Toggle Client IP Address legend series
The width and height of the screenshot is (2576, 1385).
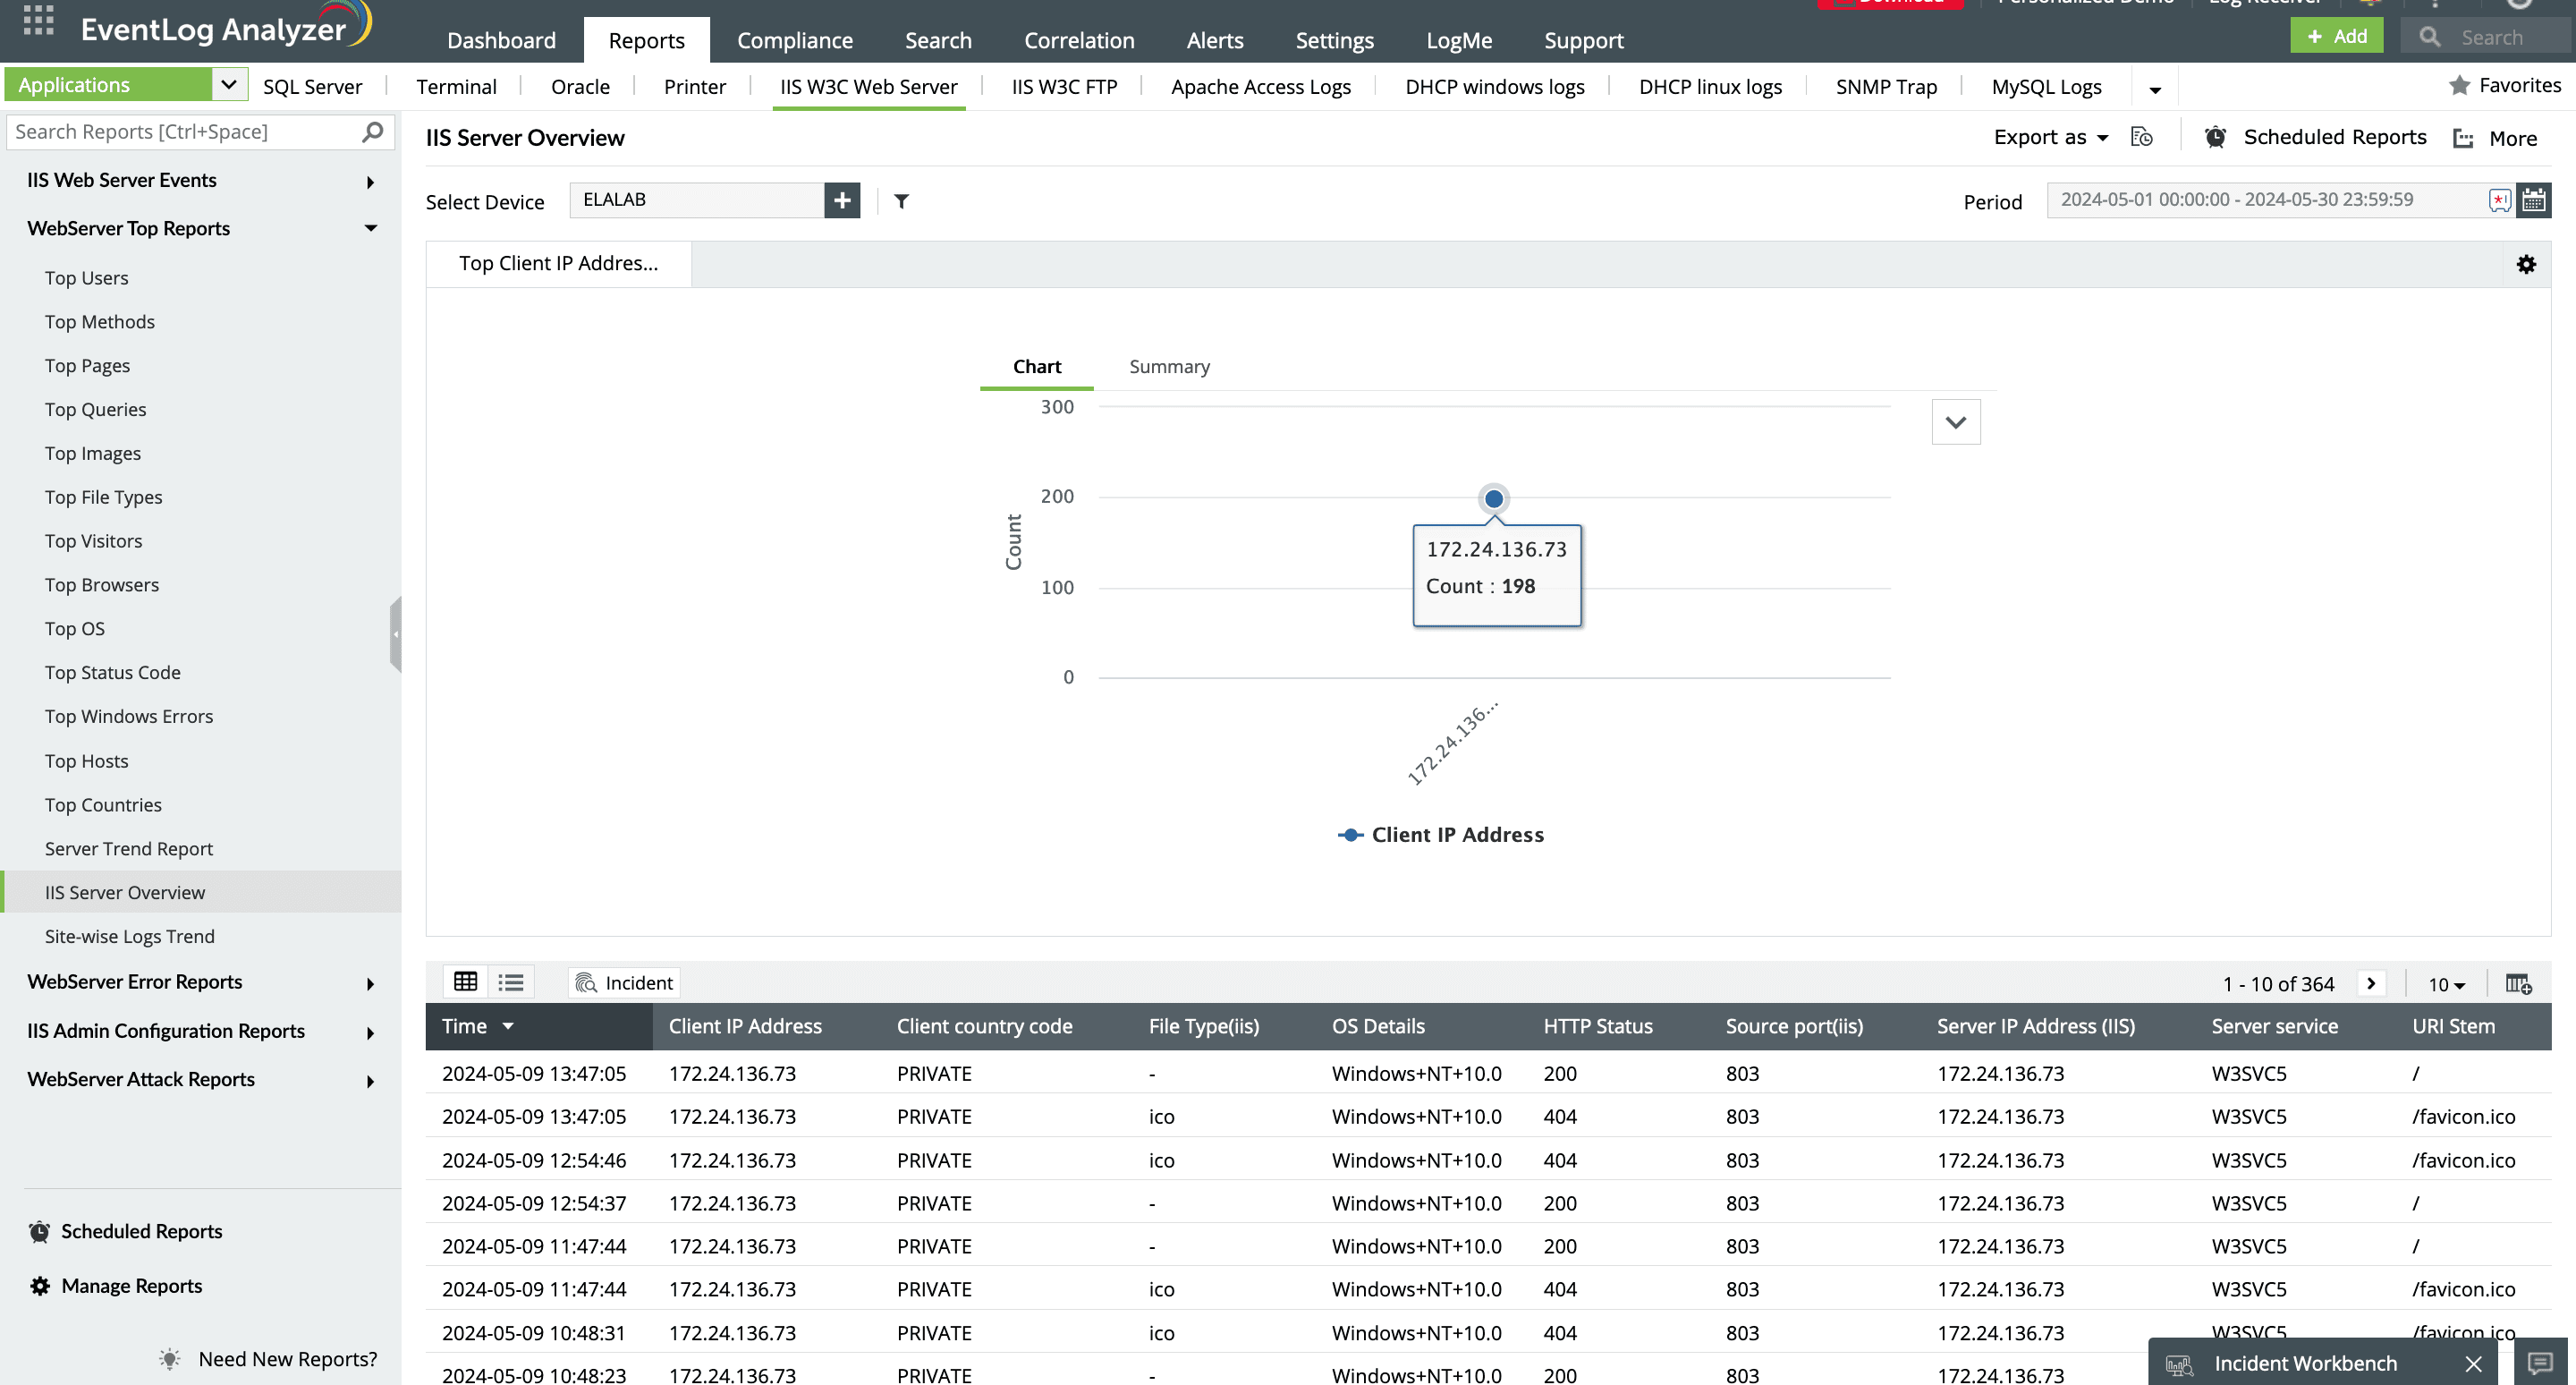pos(1441,835)
